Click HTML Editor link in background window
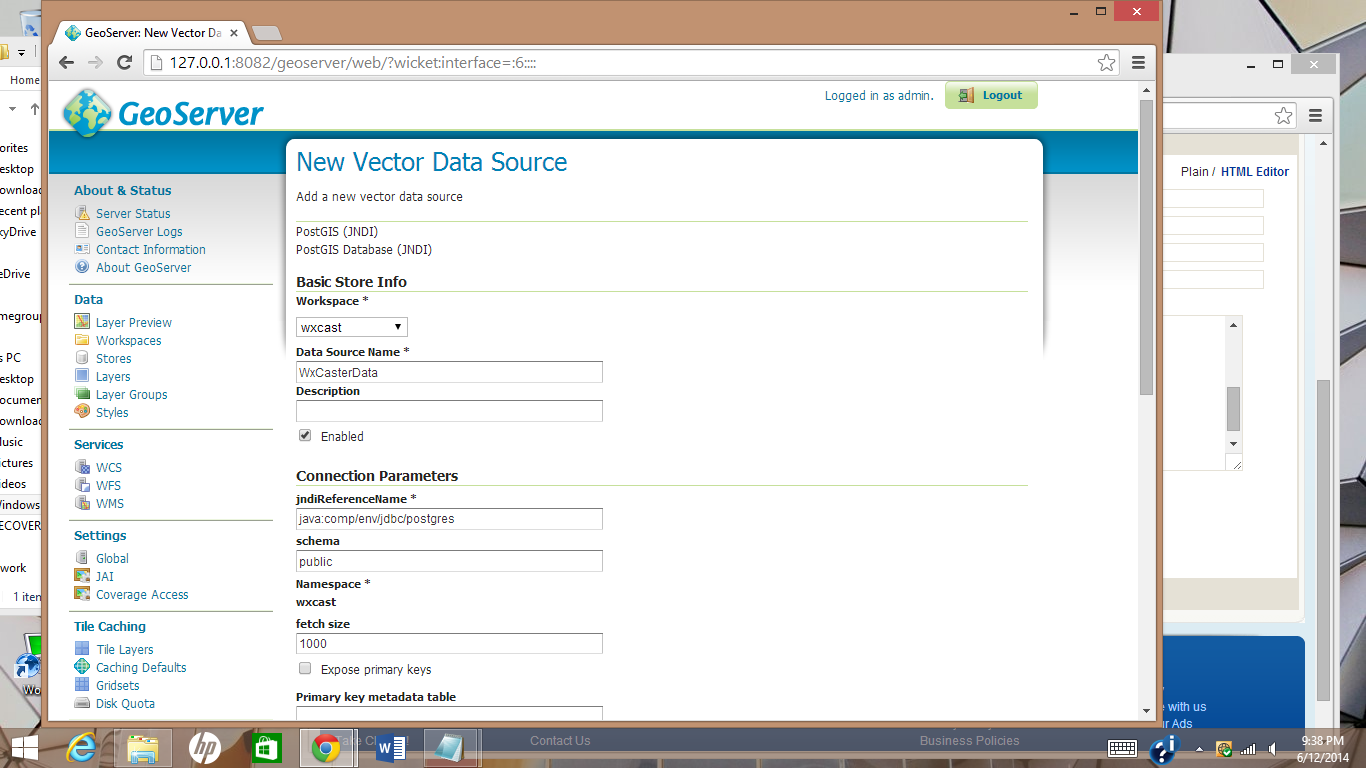1366x768 pixels. [x=1255, y=171]
